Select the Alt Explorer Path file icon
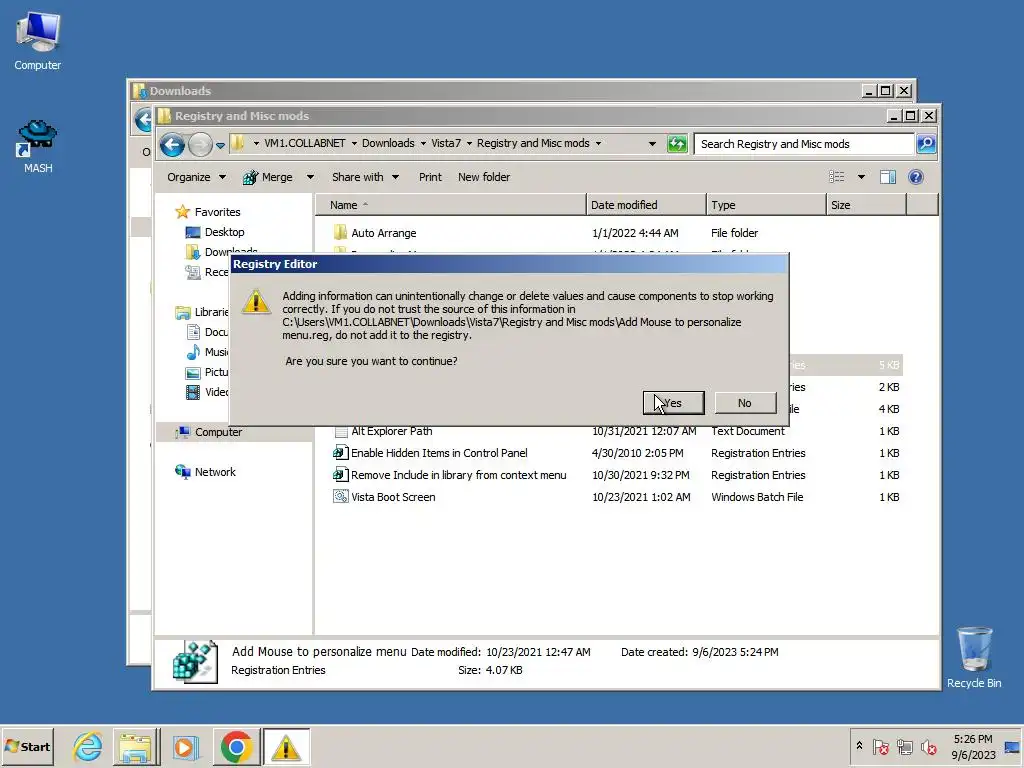This screenshot has height=768, width=1024. pos(340,432)
